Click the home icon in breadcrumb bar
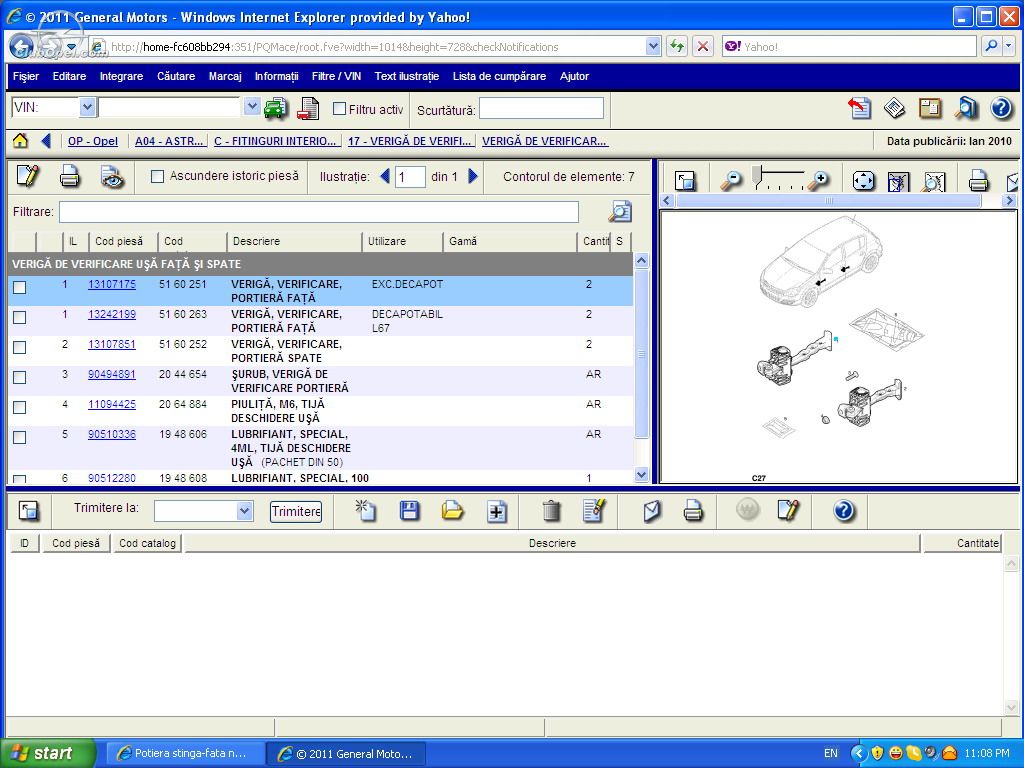Screen dimensions: 1024x768 20,140
